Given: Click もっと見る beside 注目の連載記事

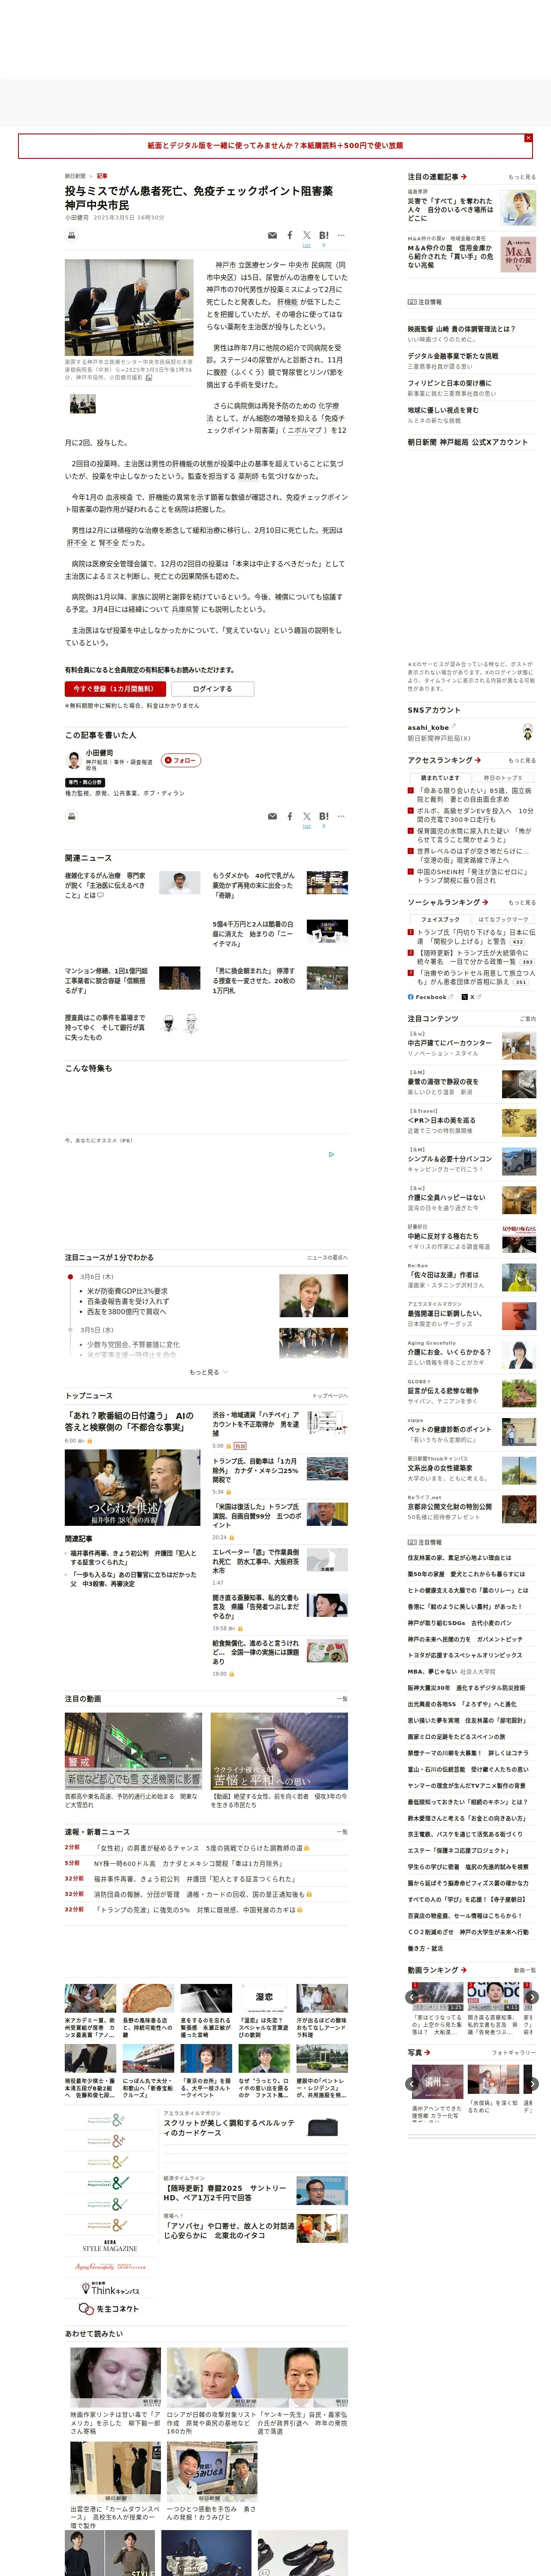Looking at the screenshot, I should pyautogui.click(x=522, y=177).
